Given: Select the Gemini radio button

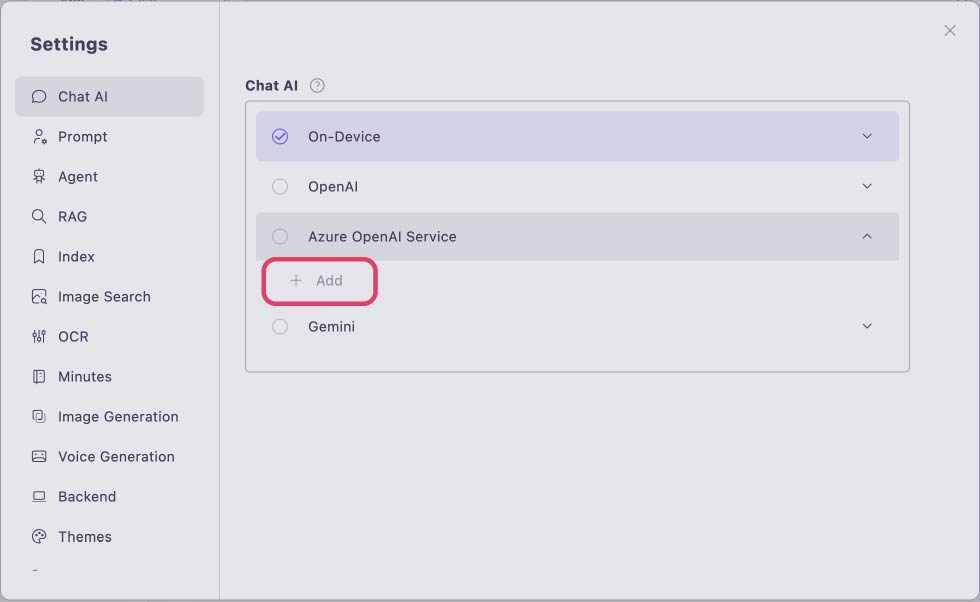Looking at the screenshot, I should (x=280, y=326).
